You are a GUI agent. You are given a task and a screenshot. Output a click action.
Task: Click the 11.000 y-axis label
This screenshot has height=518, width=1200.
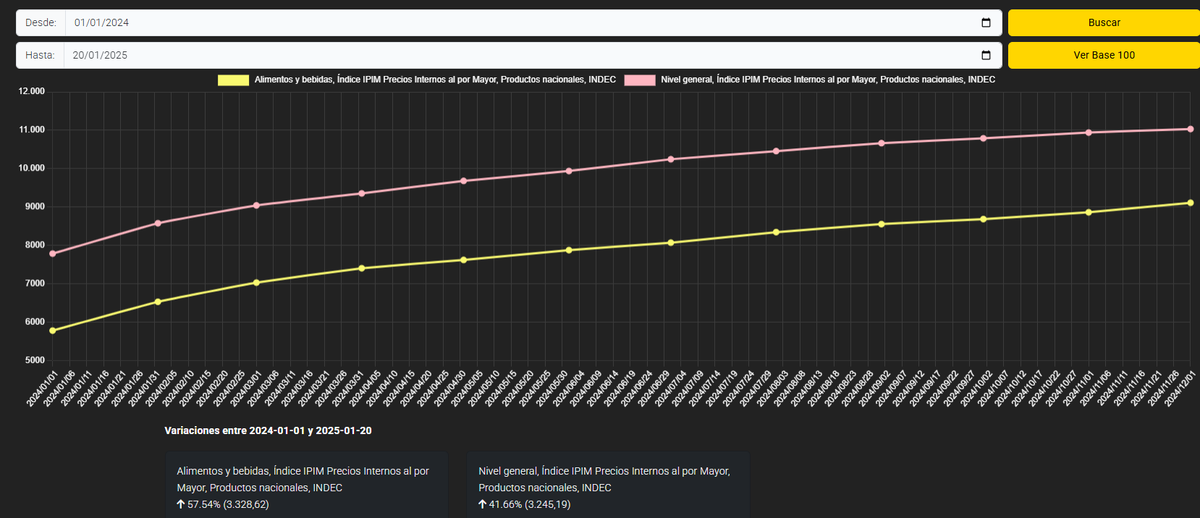coord(32,130)
